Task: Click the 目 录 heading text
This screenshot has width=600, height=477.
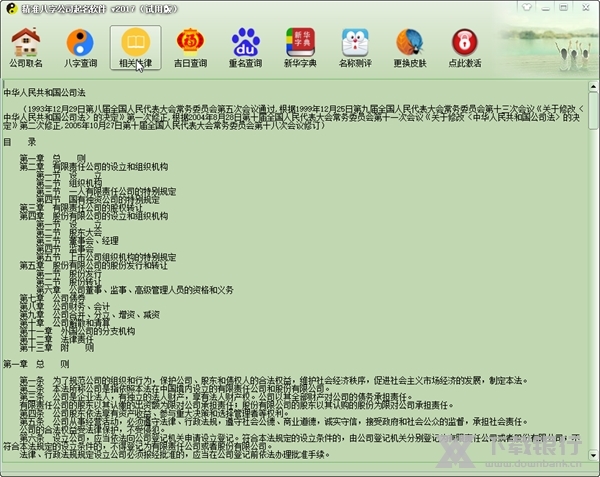Action: pyautogui.click(x=20, y=142)
